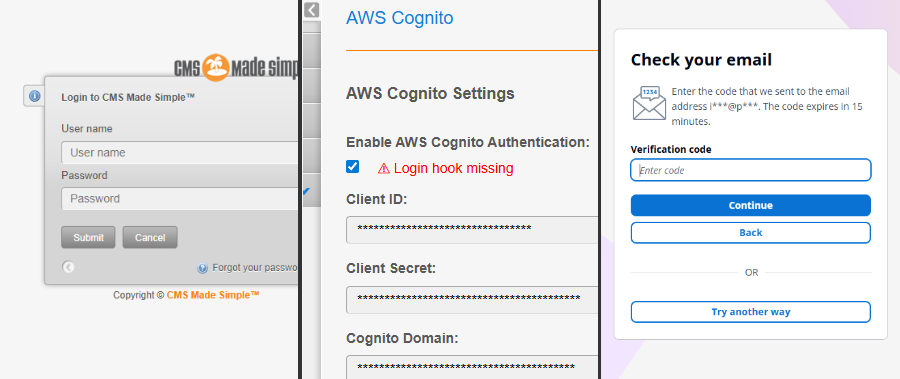Click the warning icon before Login hook missing
Viewport: 900px width, 379px height.
[383, 168]
